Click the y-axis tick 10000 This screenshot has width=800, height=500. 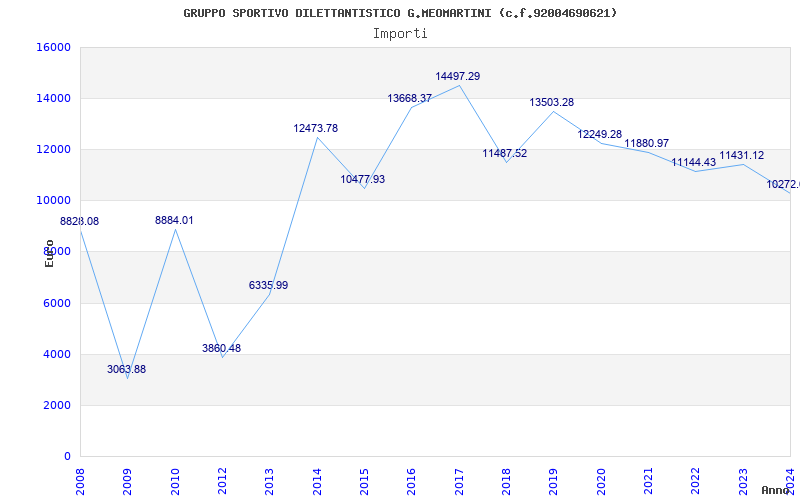(x=53, y=201)
